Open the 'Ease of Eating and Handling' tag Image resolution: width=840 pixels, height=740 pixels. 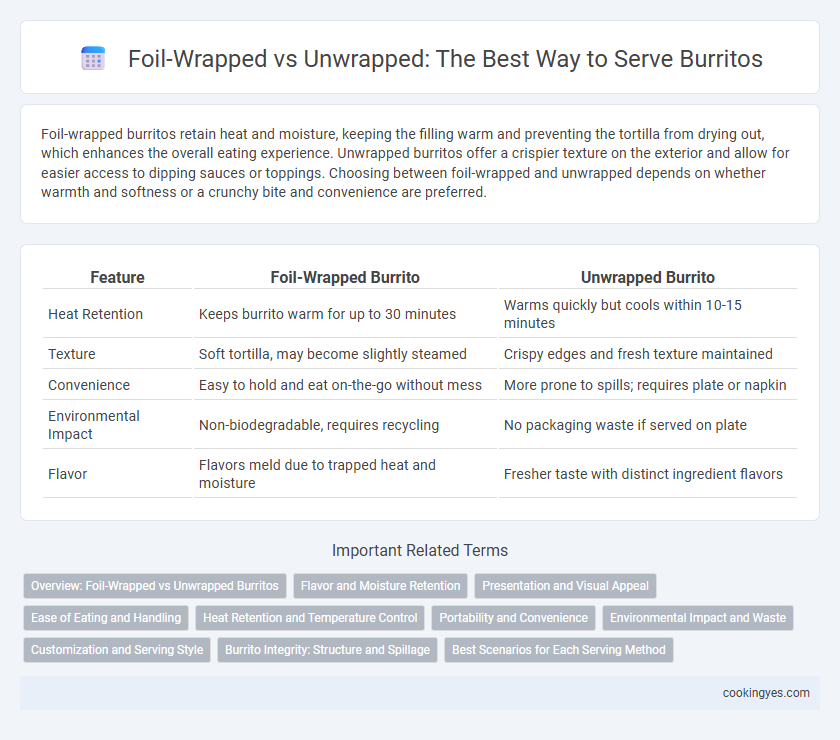coord(106,618)
